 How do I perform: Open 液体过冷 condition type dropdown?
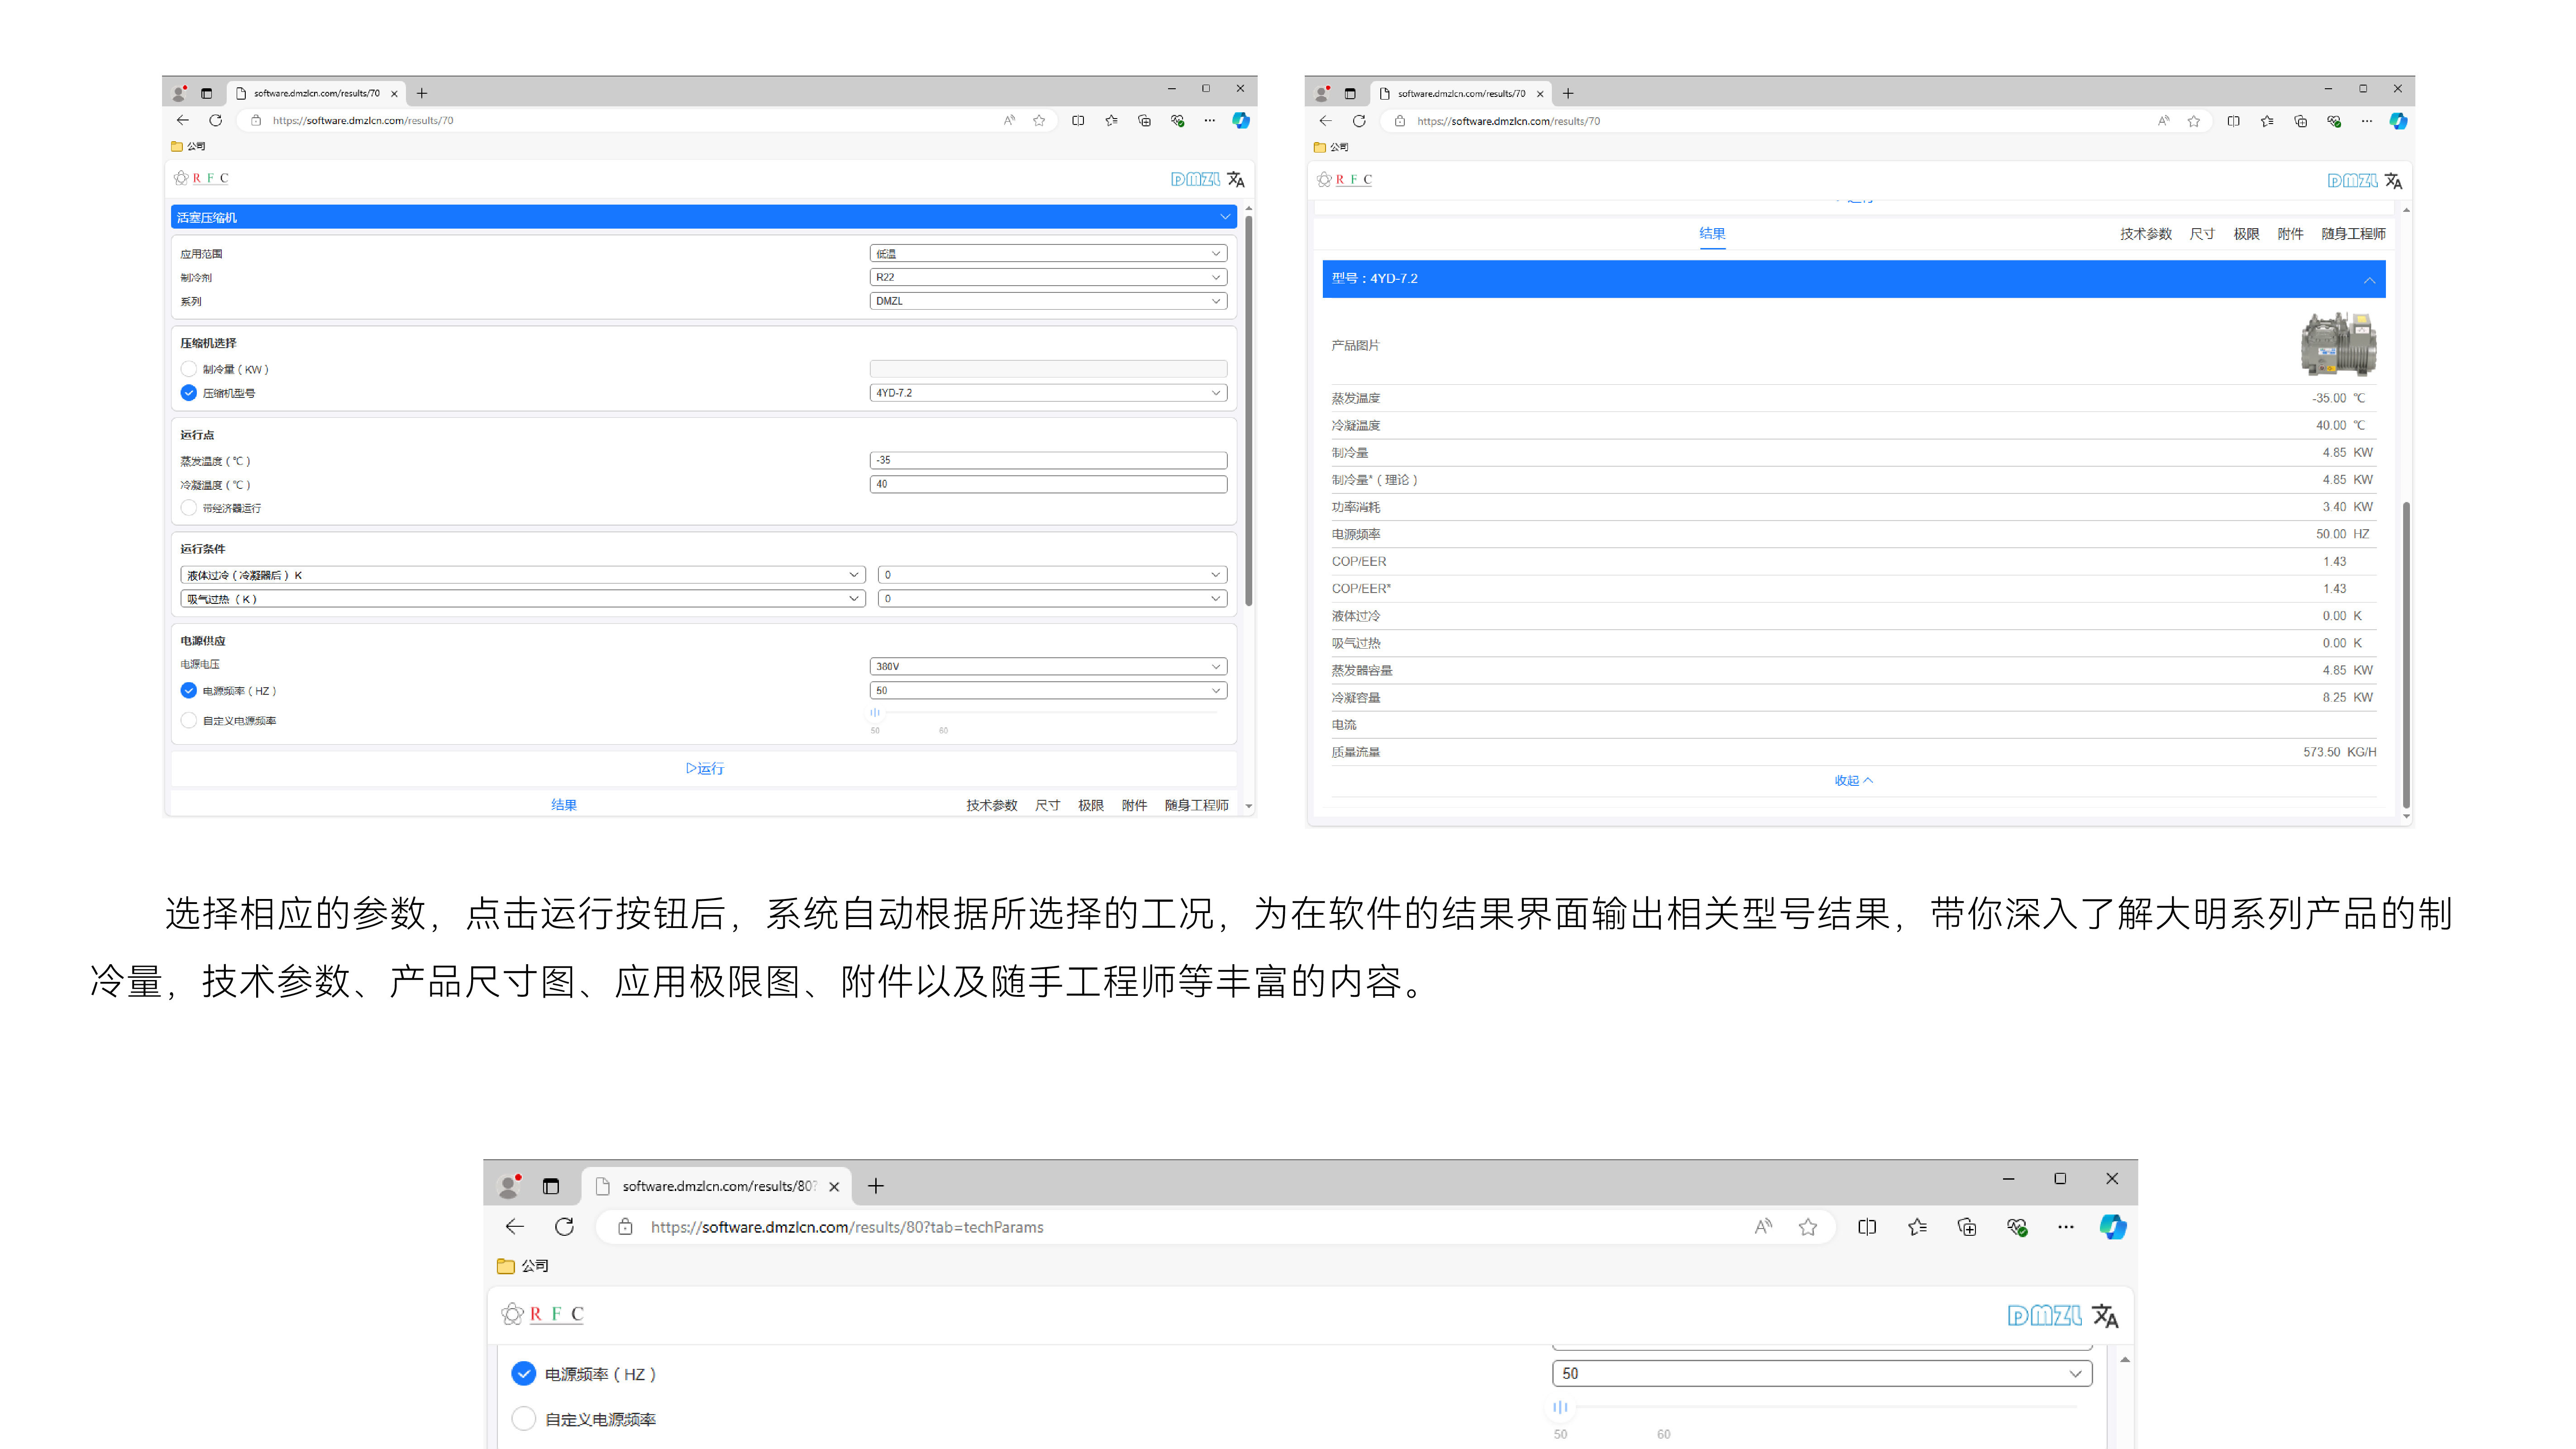(523, 575)
